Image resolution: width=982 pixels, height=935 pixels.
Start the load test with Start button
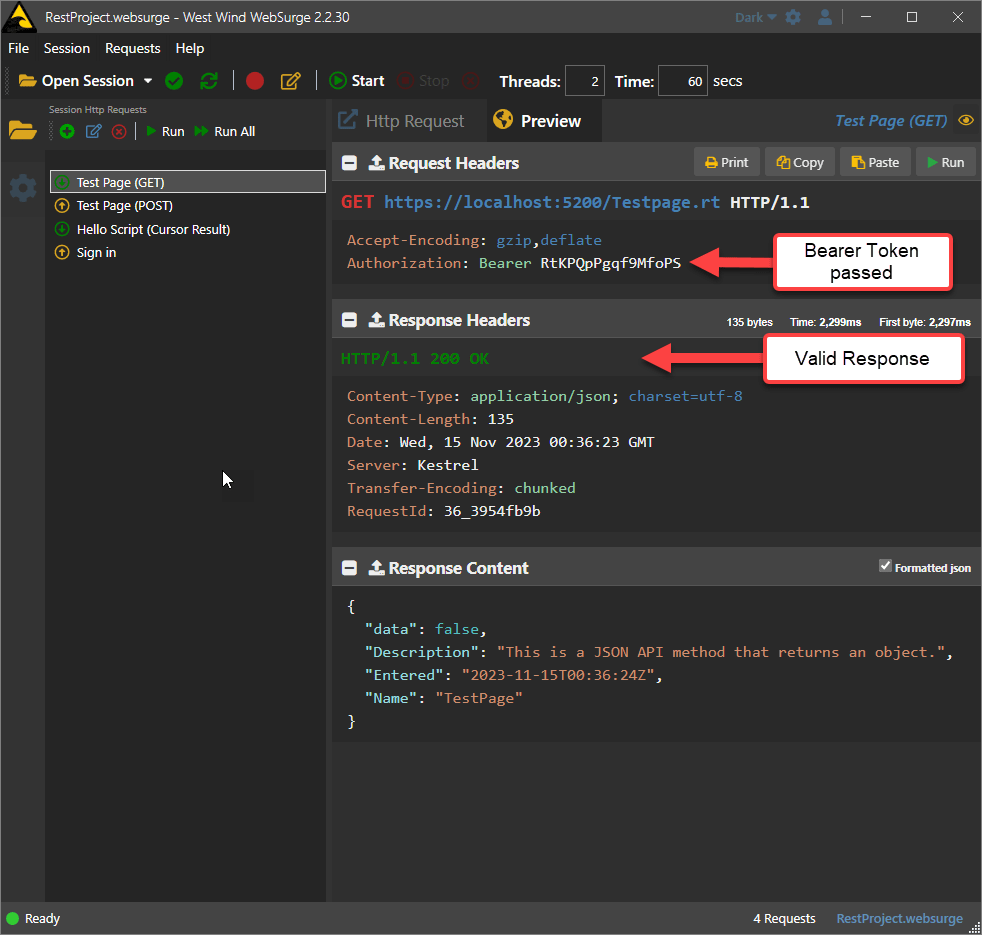point(356,81)
